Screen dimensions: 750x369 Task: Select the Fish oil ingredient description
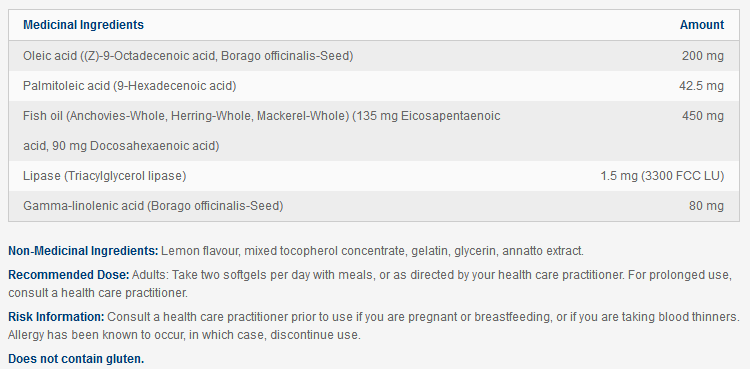pos(262,131)
